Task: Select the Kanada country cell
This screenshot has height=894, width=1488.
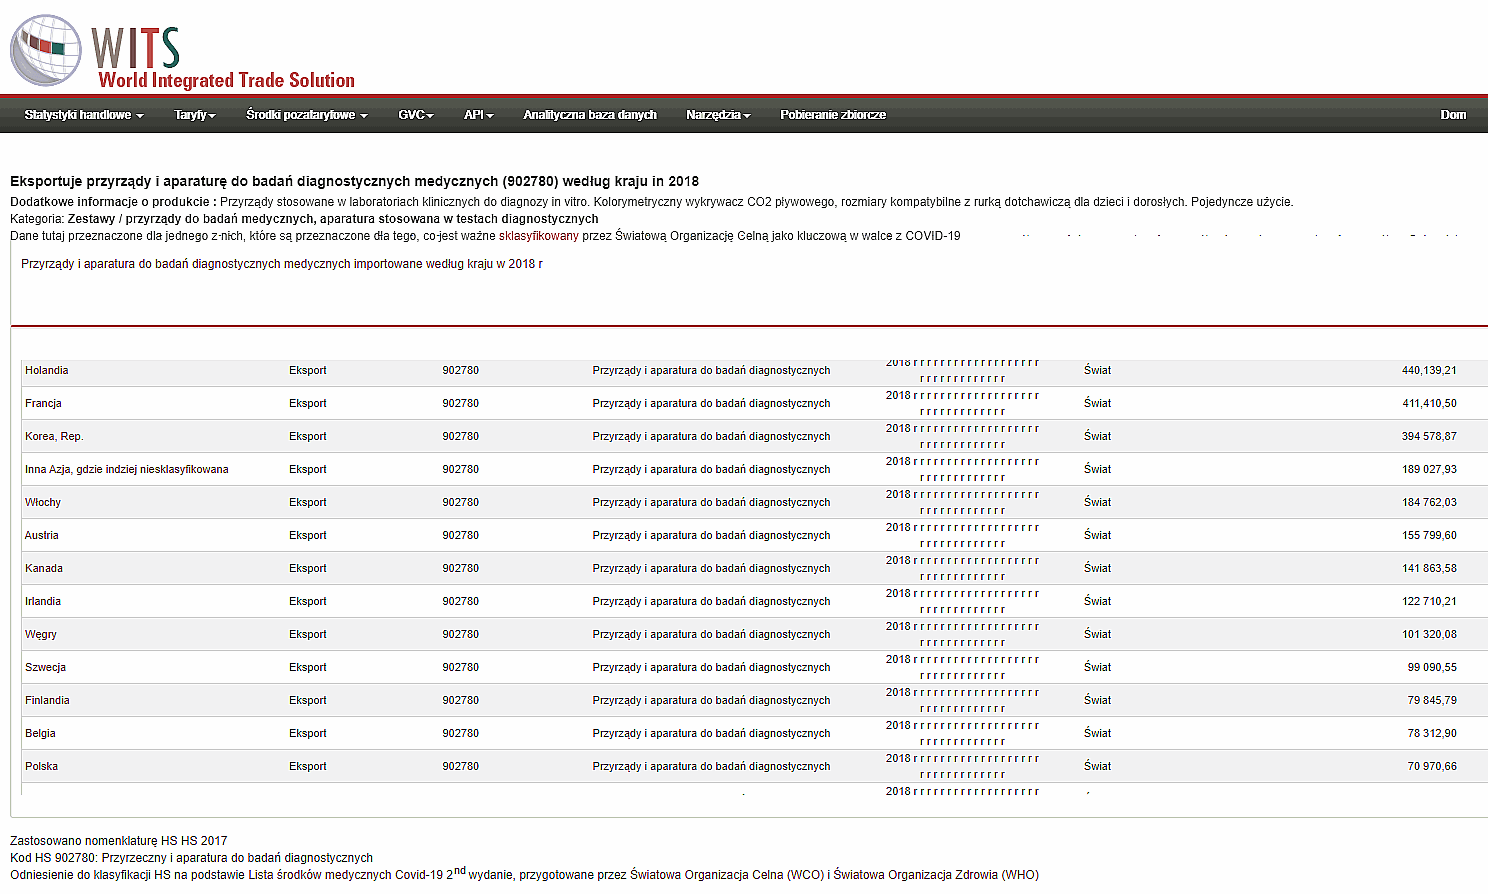Action: [x=44, y=568]
